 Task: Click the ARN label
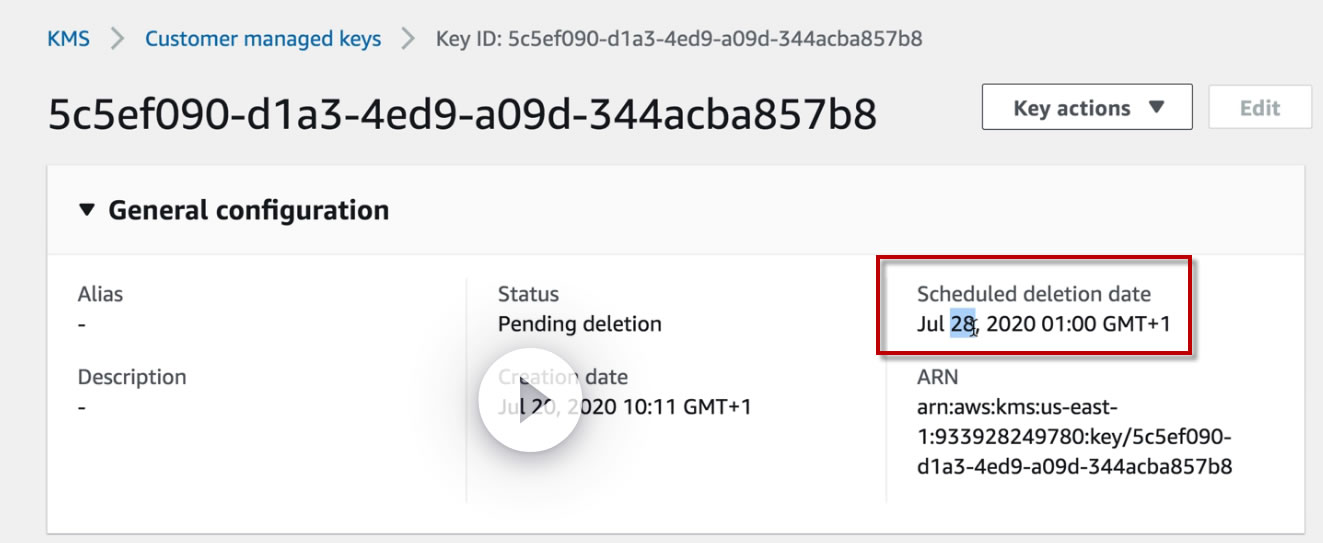tap(937, 377)
